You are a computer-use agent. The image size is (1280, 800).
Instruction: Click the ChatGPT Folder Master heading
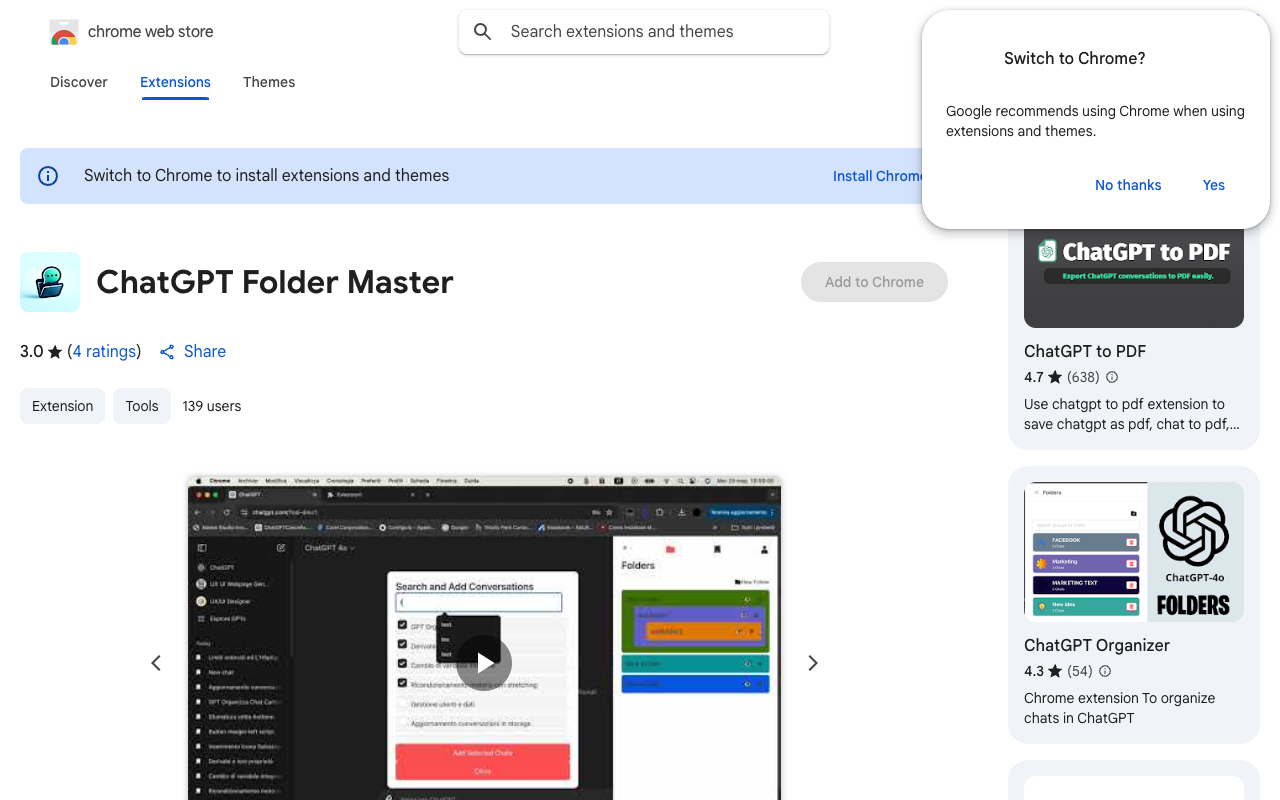(x=275, y=282)
